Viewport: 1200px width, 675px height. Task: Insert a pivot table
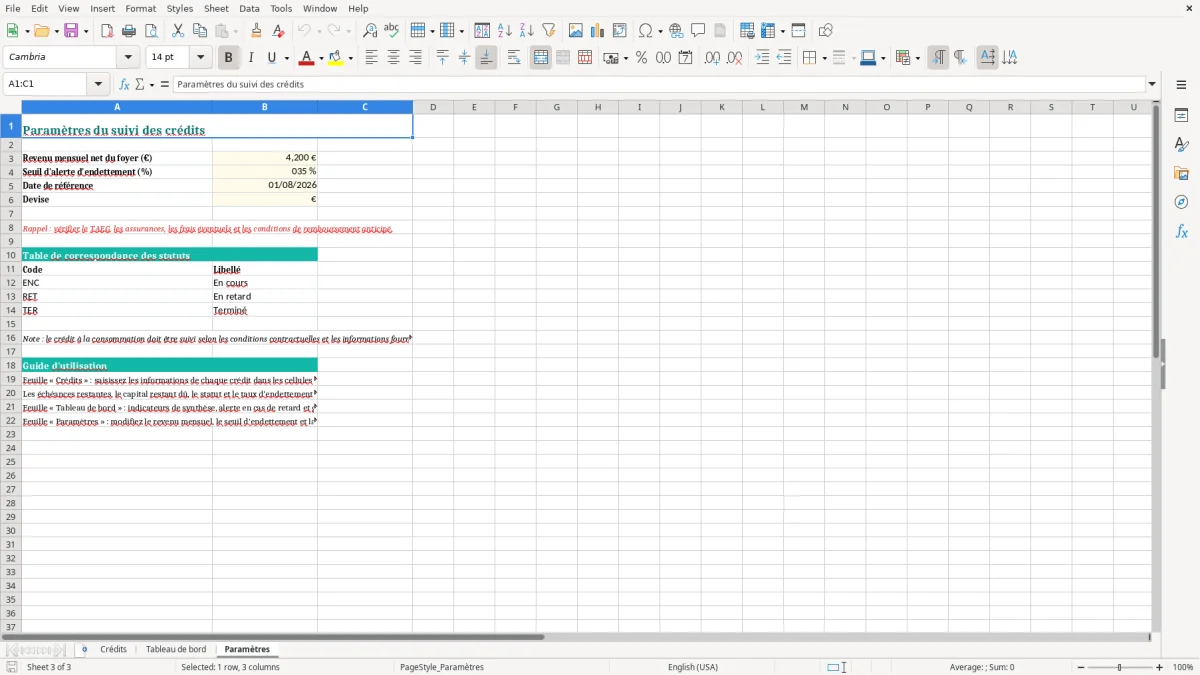(619, 31)
